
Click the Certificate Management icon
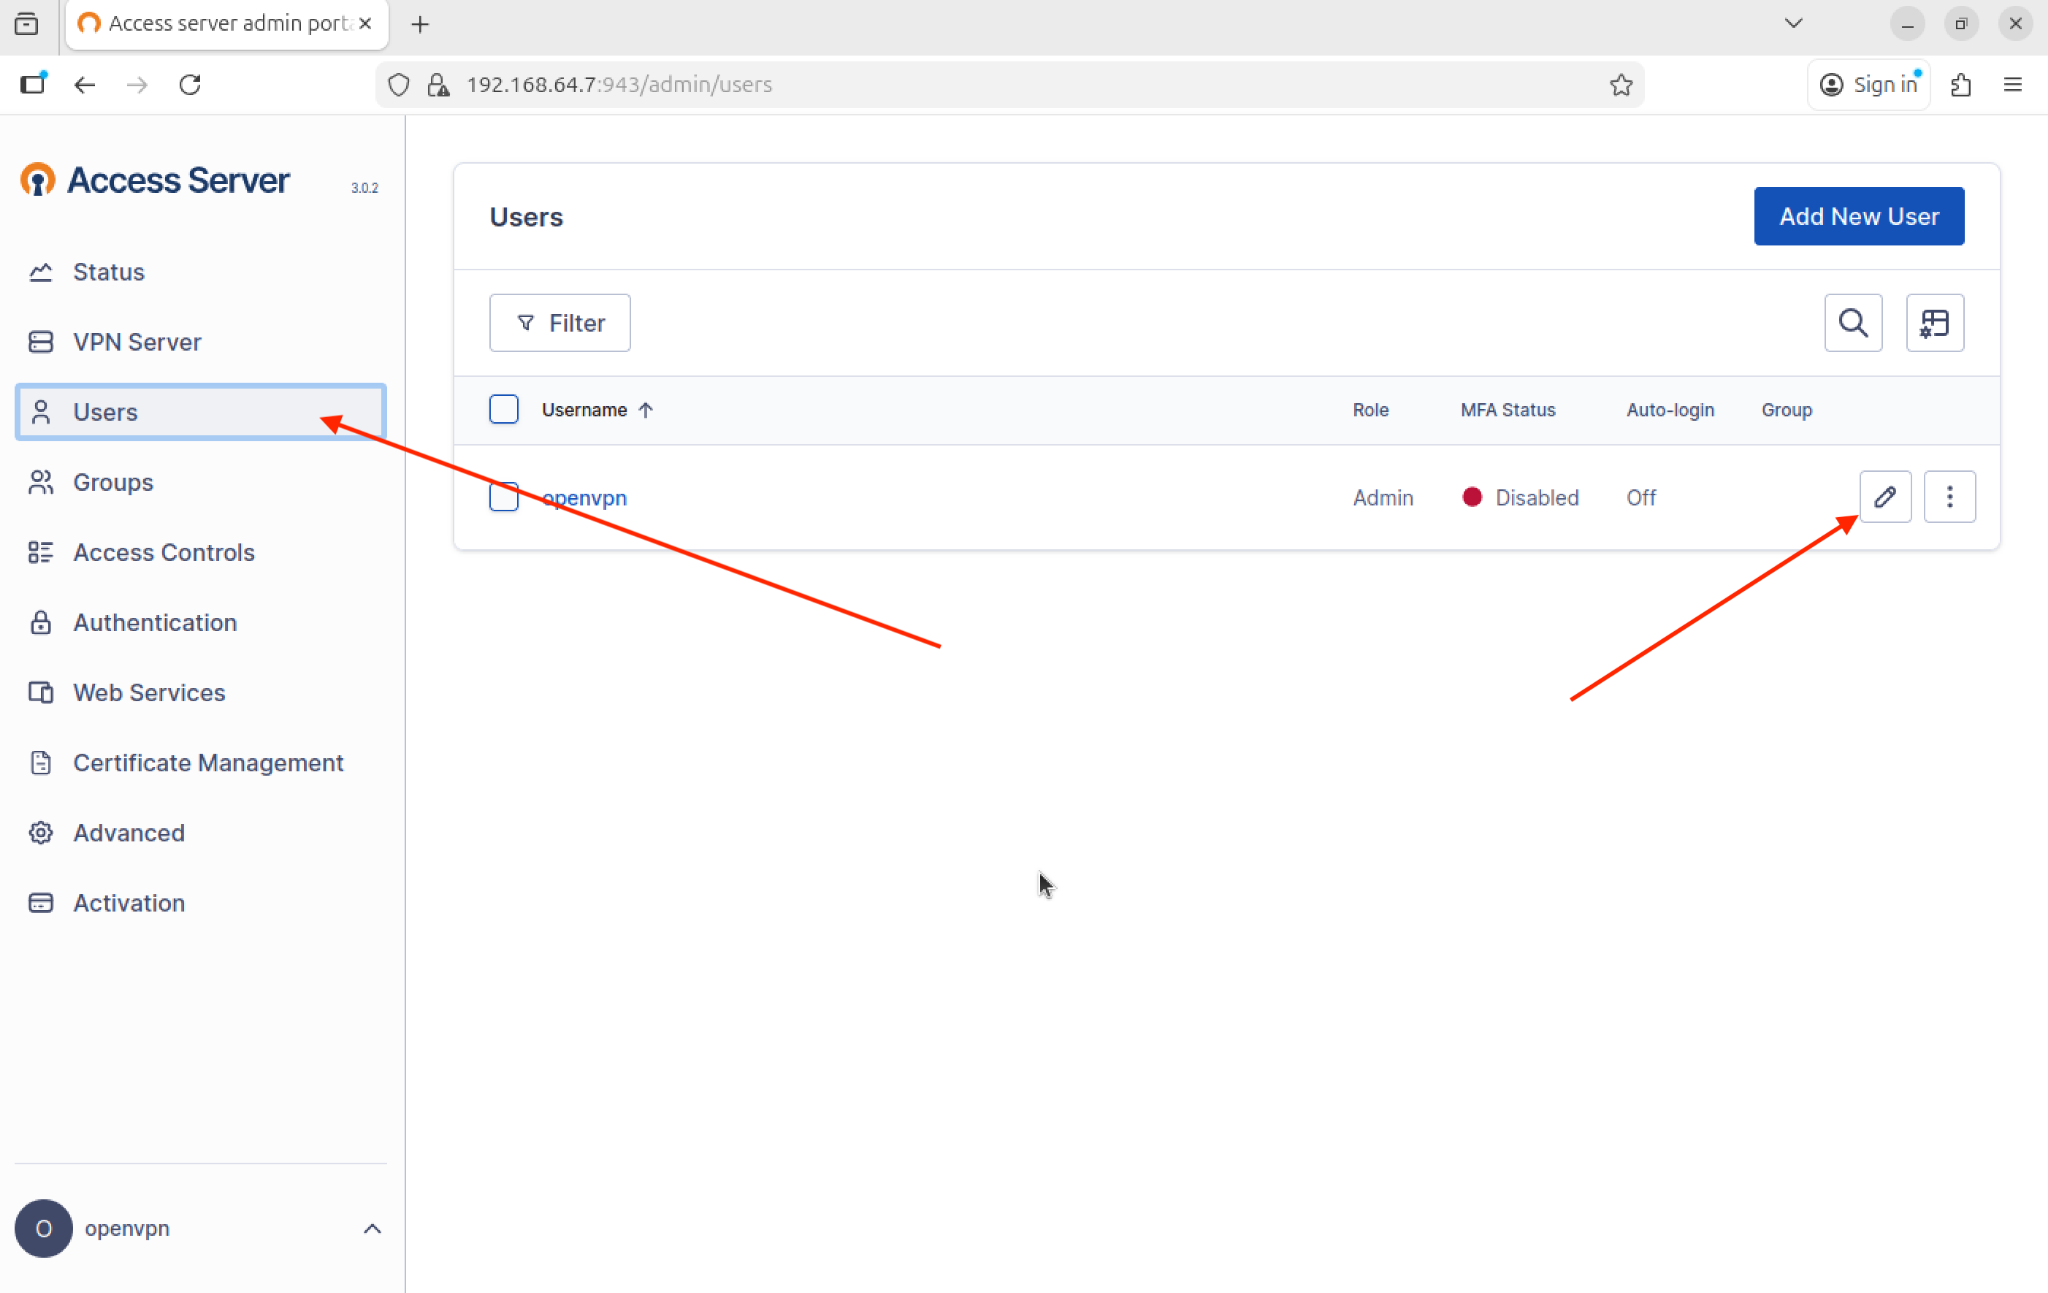(41, 762)
